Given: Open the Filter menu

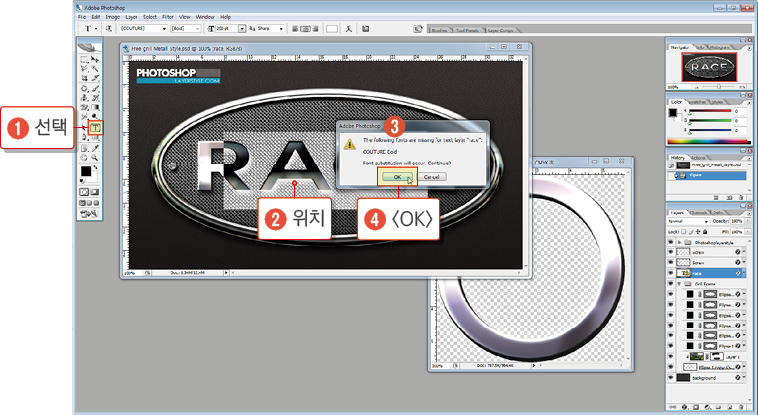Looking at the screenshot, I should click(168, 17).
